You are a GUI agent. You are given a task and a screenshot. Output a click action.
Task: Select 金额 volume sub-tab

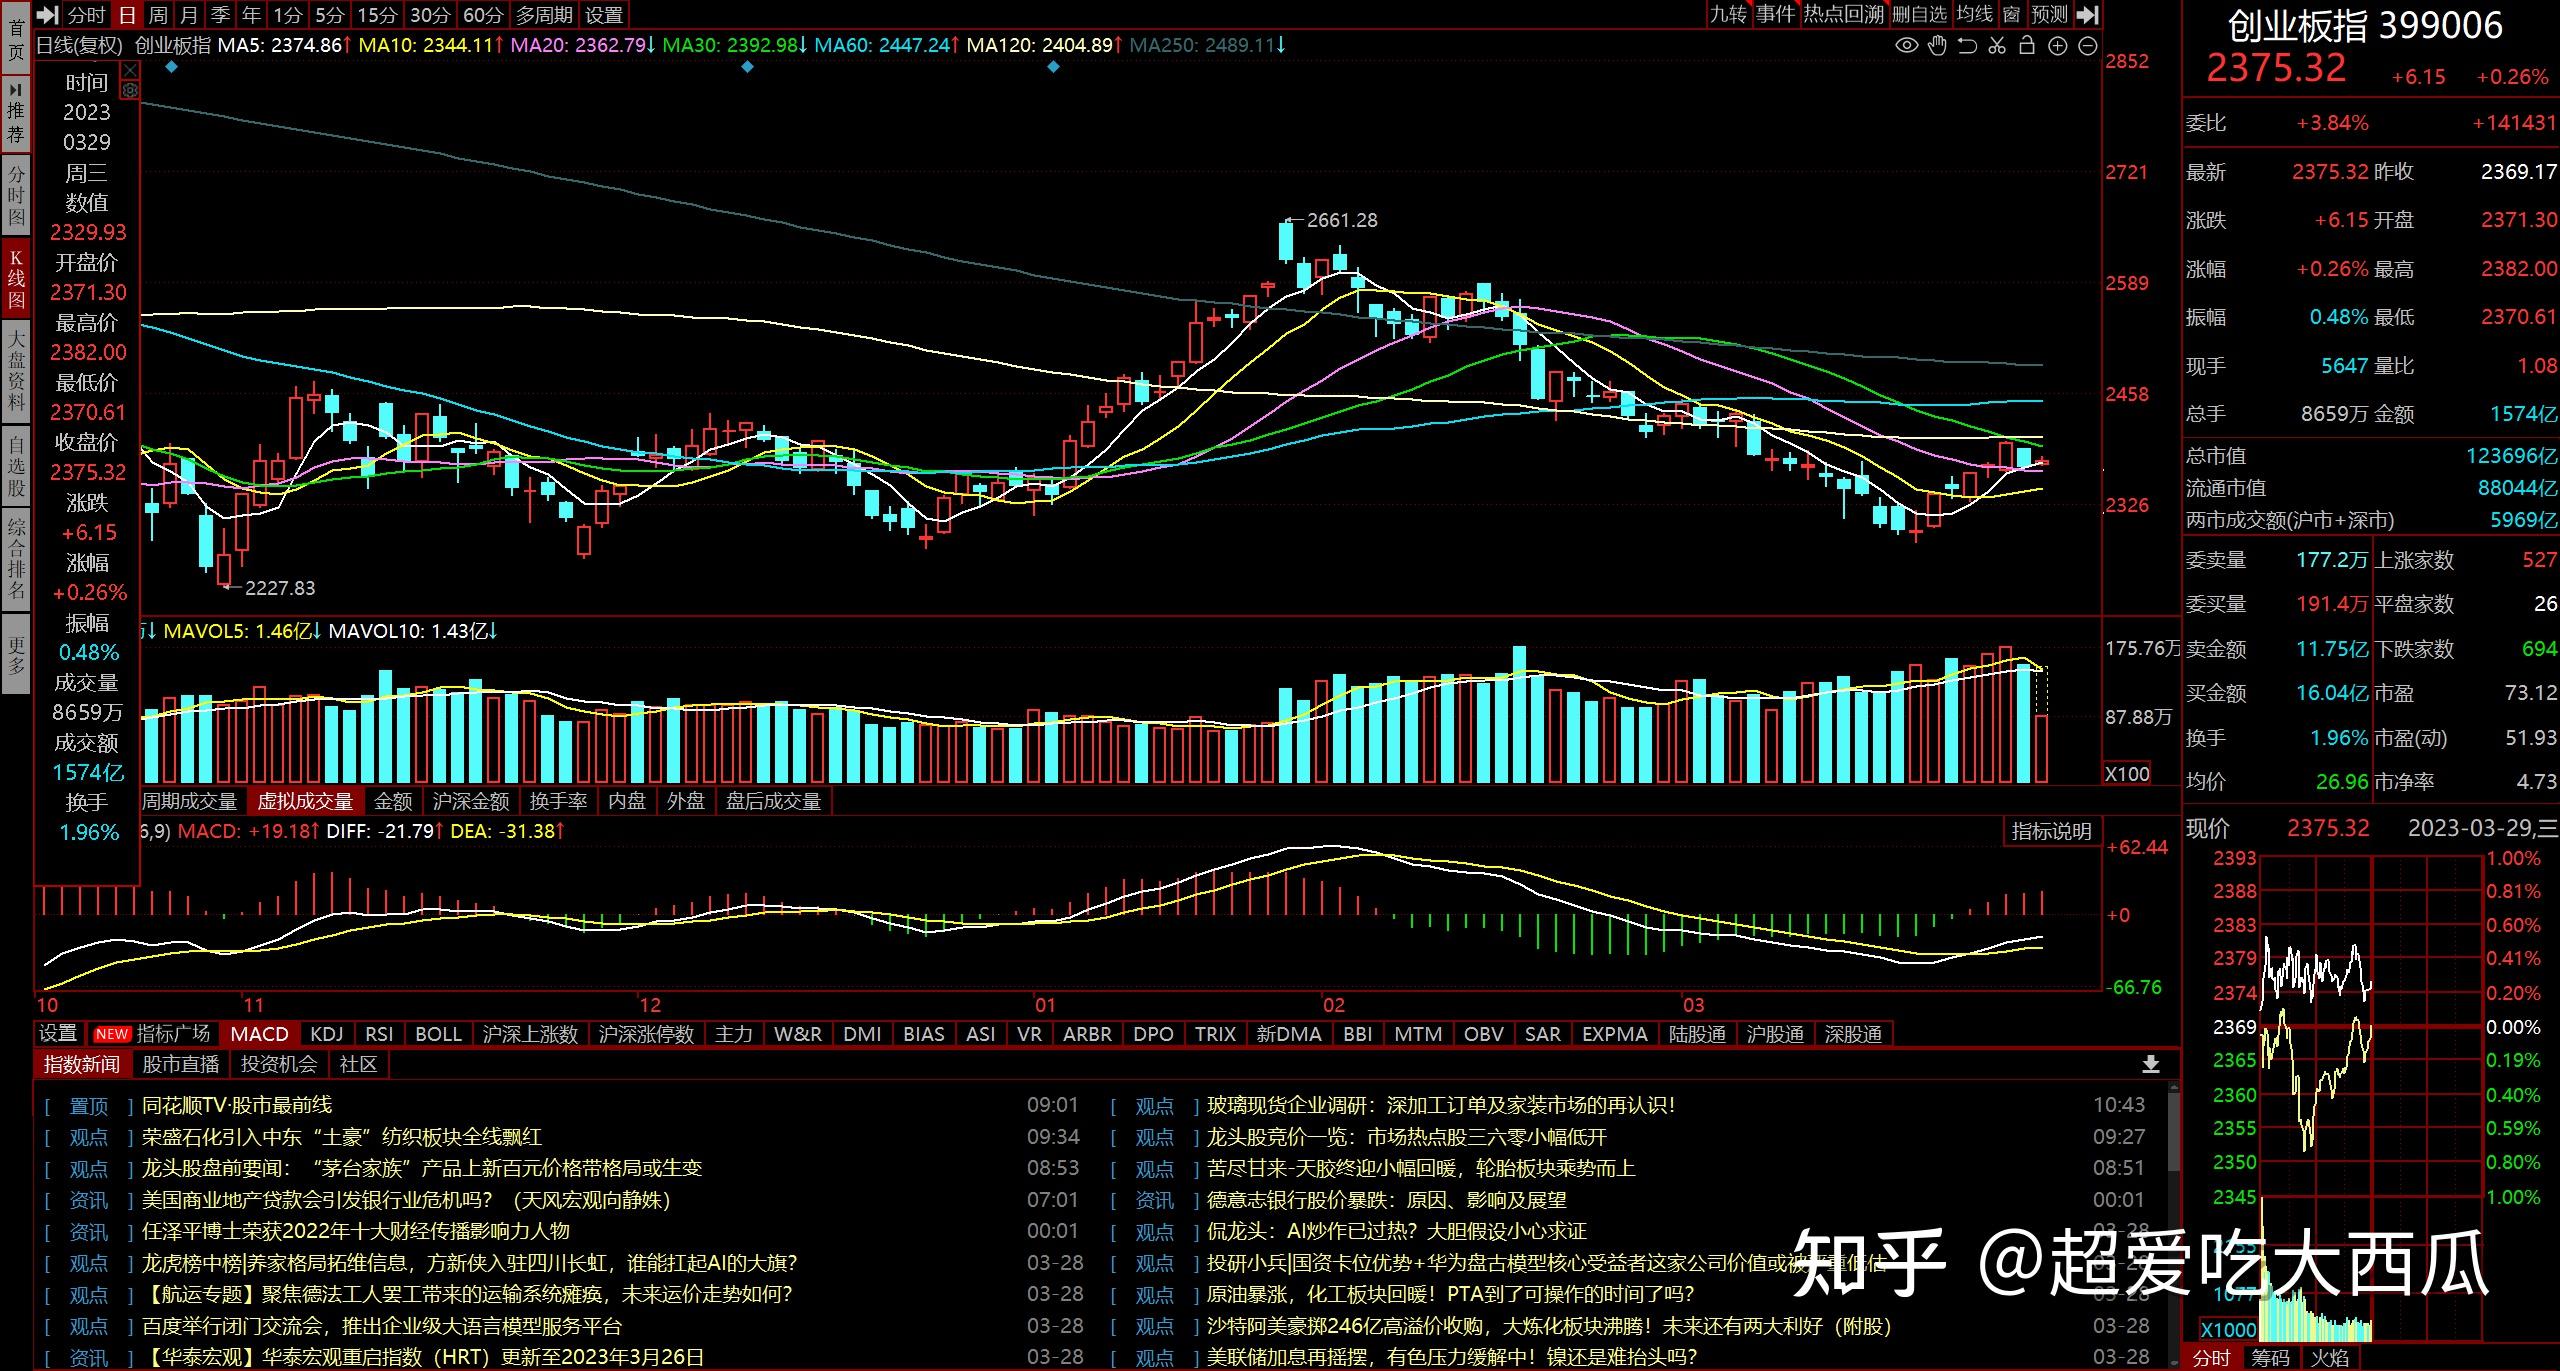tap(393, 801)
